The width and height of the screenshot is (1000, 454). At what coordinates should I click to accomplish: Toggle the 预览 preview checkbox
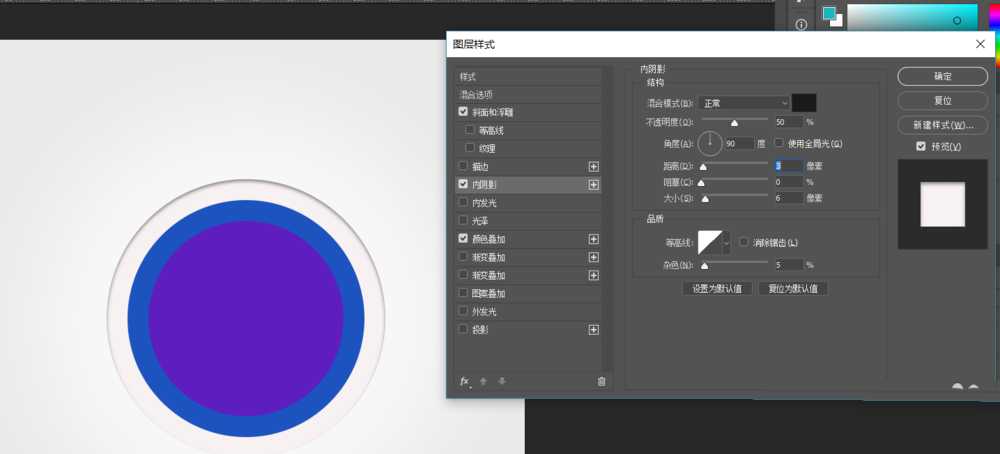(921, 147)
